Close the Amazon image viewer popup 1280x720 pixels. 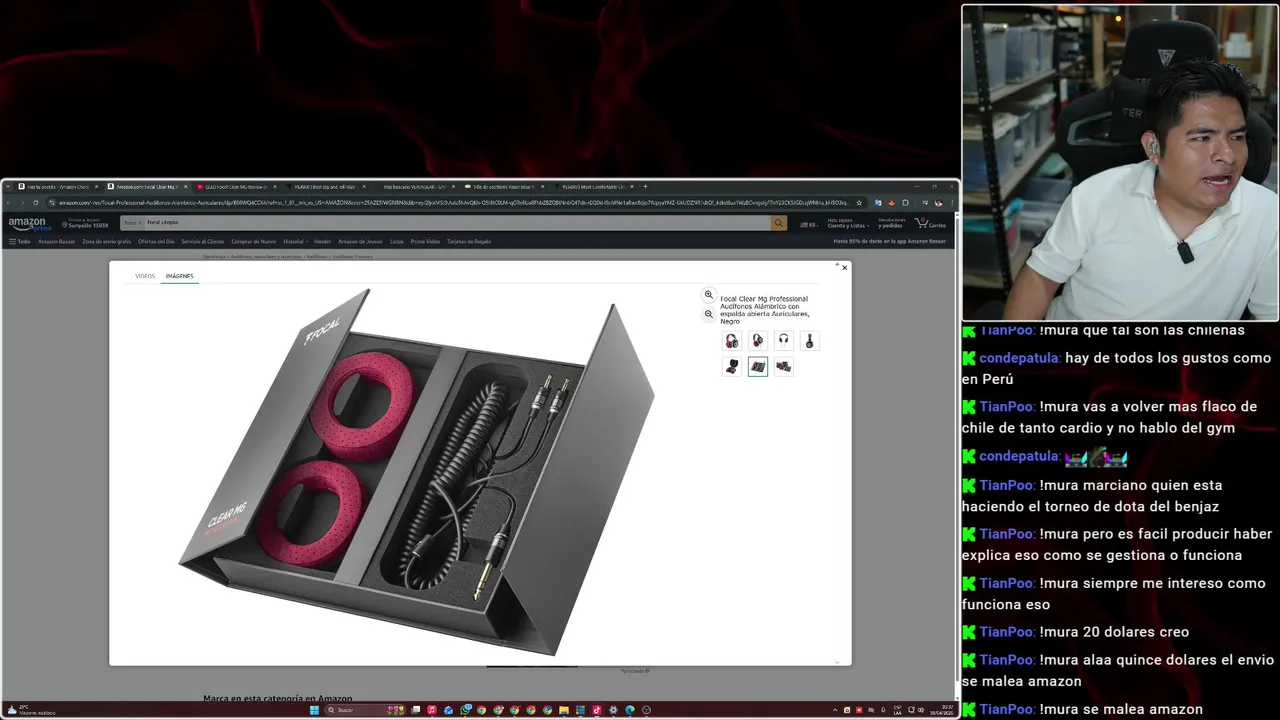click(844, 267)
